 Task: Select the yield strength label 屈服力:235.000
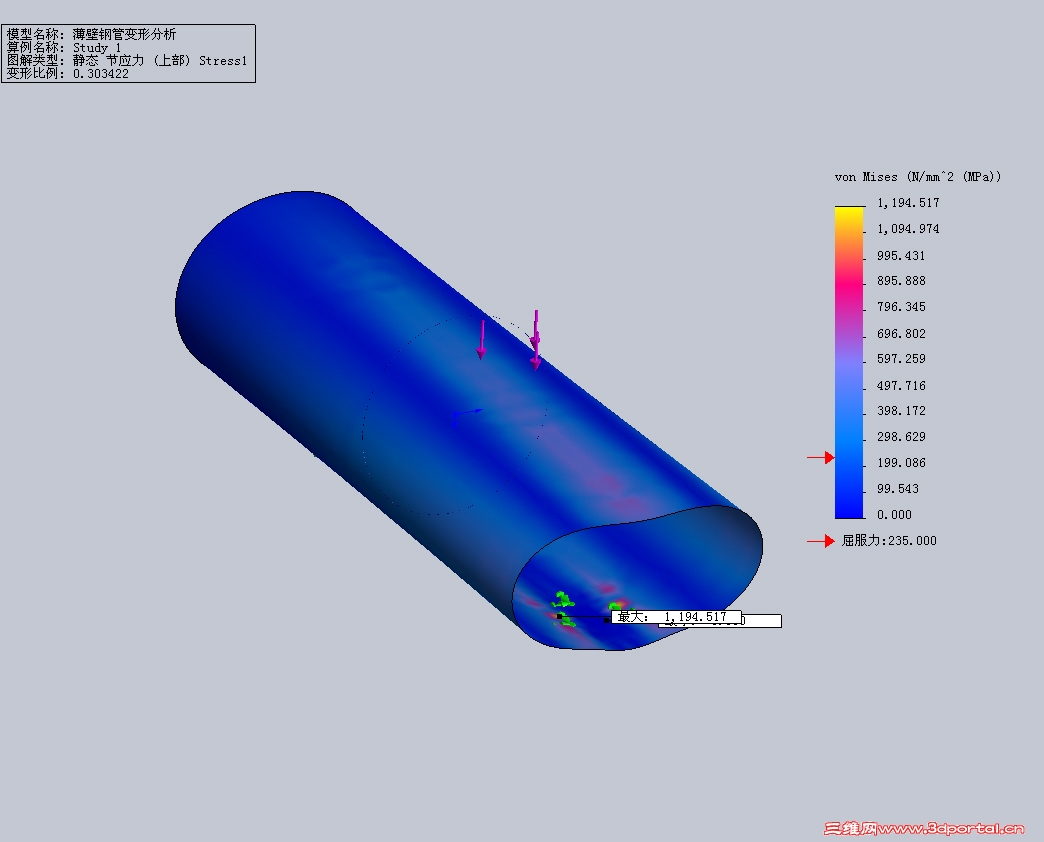coord(889,540)
